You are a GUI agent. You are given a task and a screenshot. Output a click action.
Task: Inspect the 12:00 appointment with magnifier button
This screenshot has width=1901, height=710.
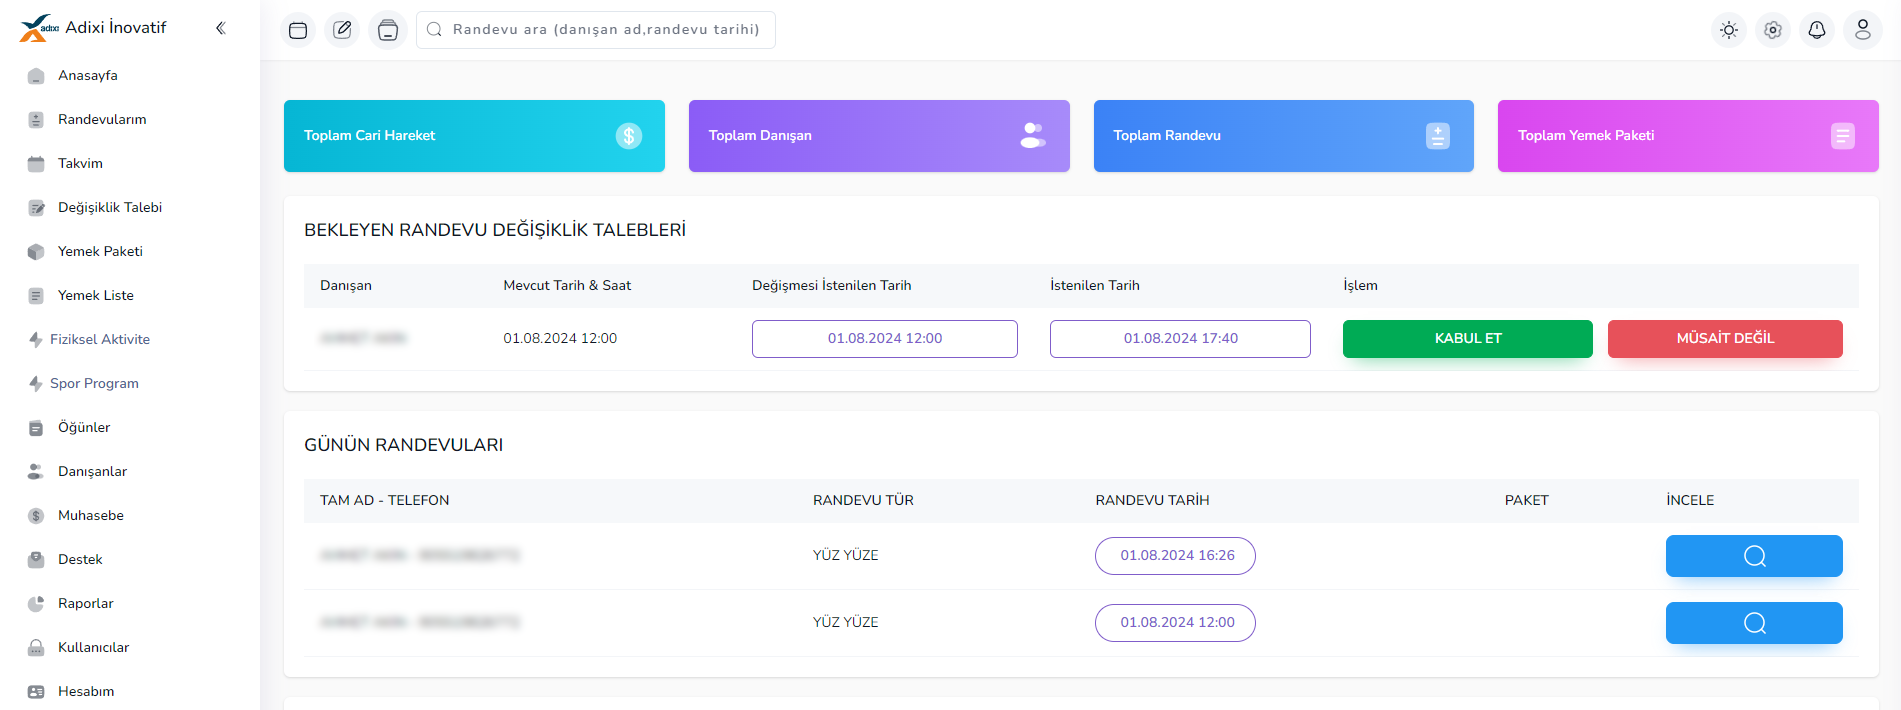point(1753,623)
